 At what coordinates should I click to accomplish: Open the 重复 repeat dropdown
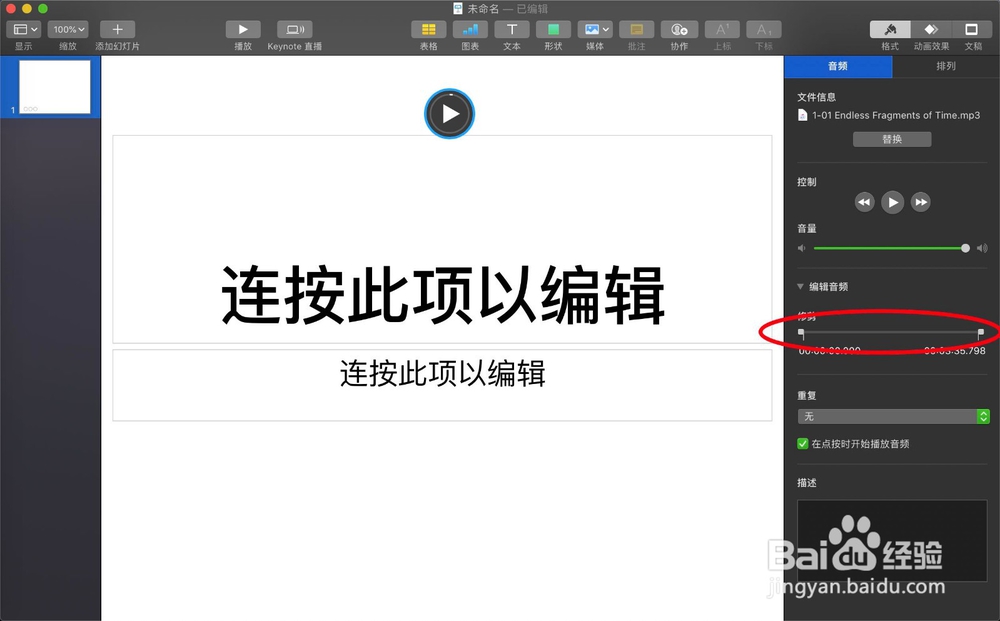(891, 417)
